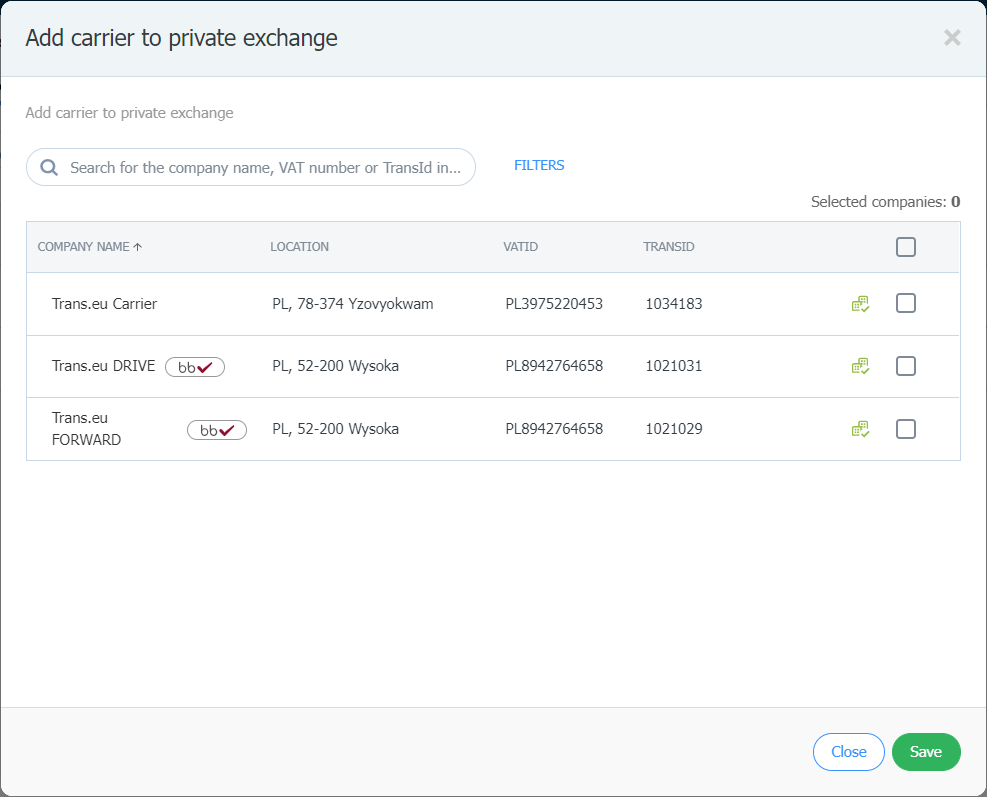The width and height of the screenshot is (987, 797).
Task: Click the Company Name sort arrow
Action: pos(138,247)
